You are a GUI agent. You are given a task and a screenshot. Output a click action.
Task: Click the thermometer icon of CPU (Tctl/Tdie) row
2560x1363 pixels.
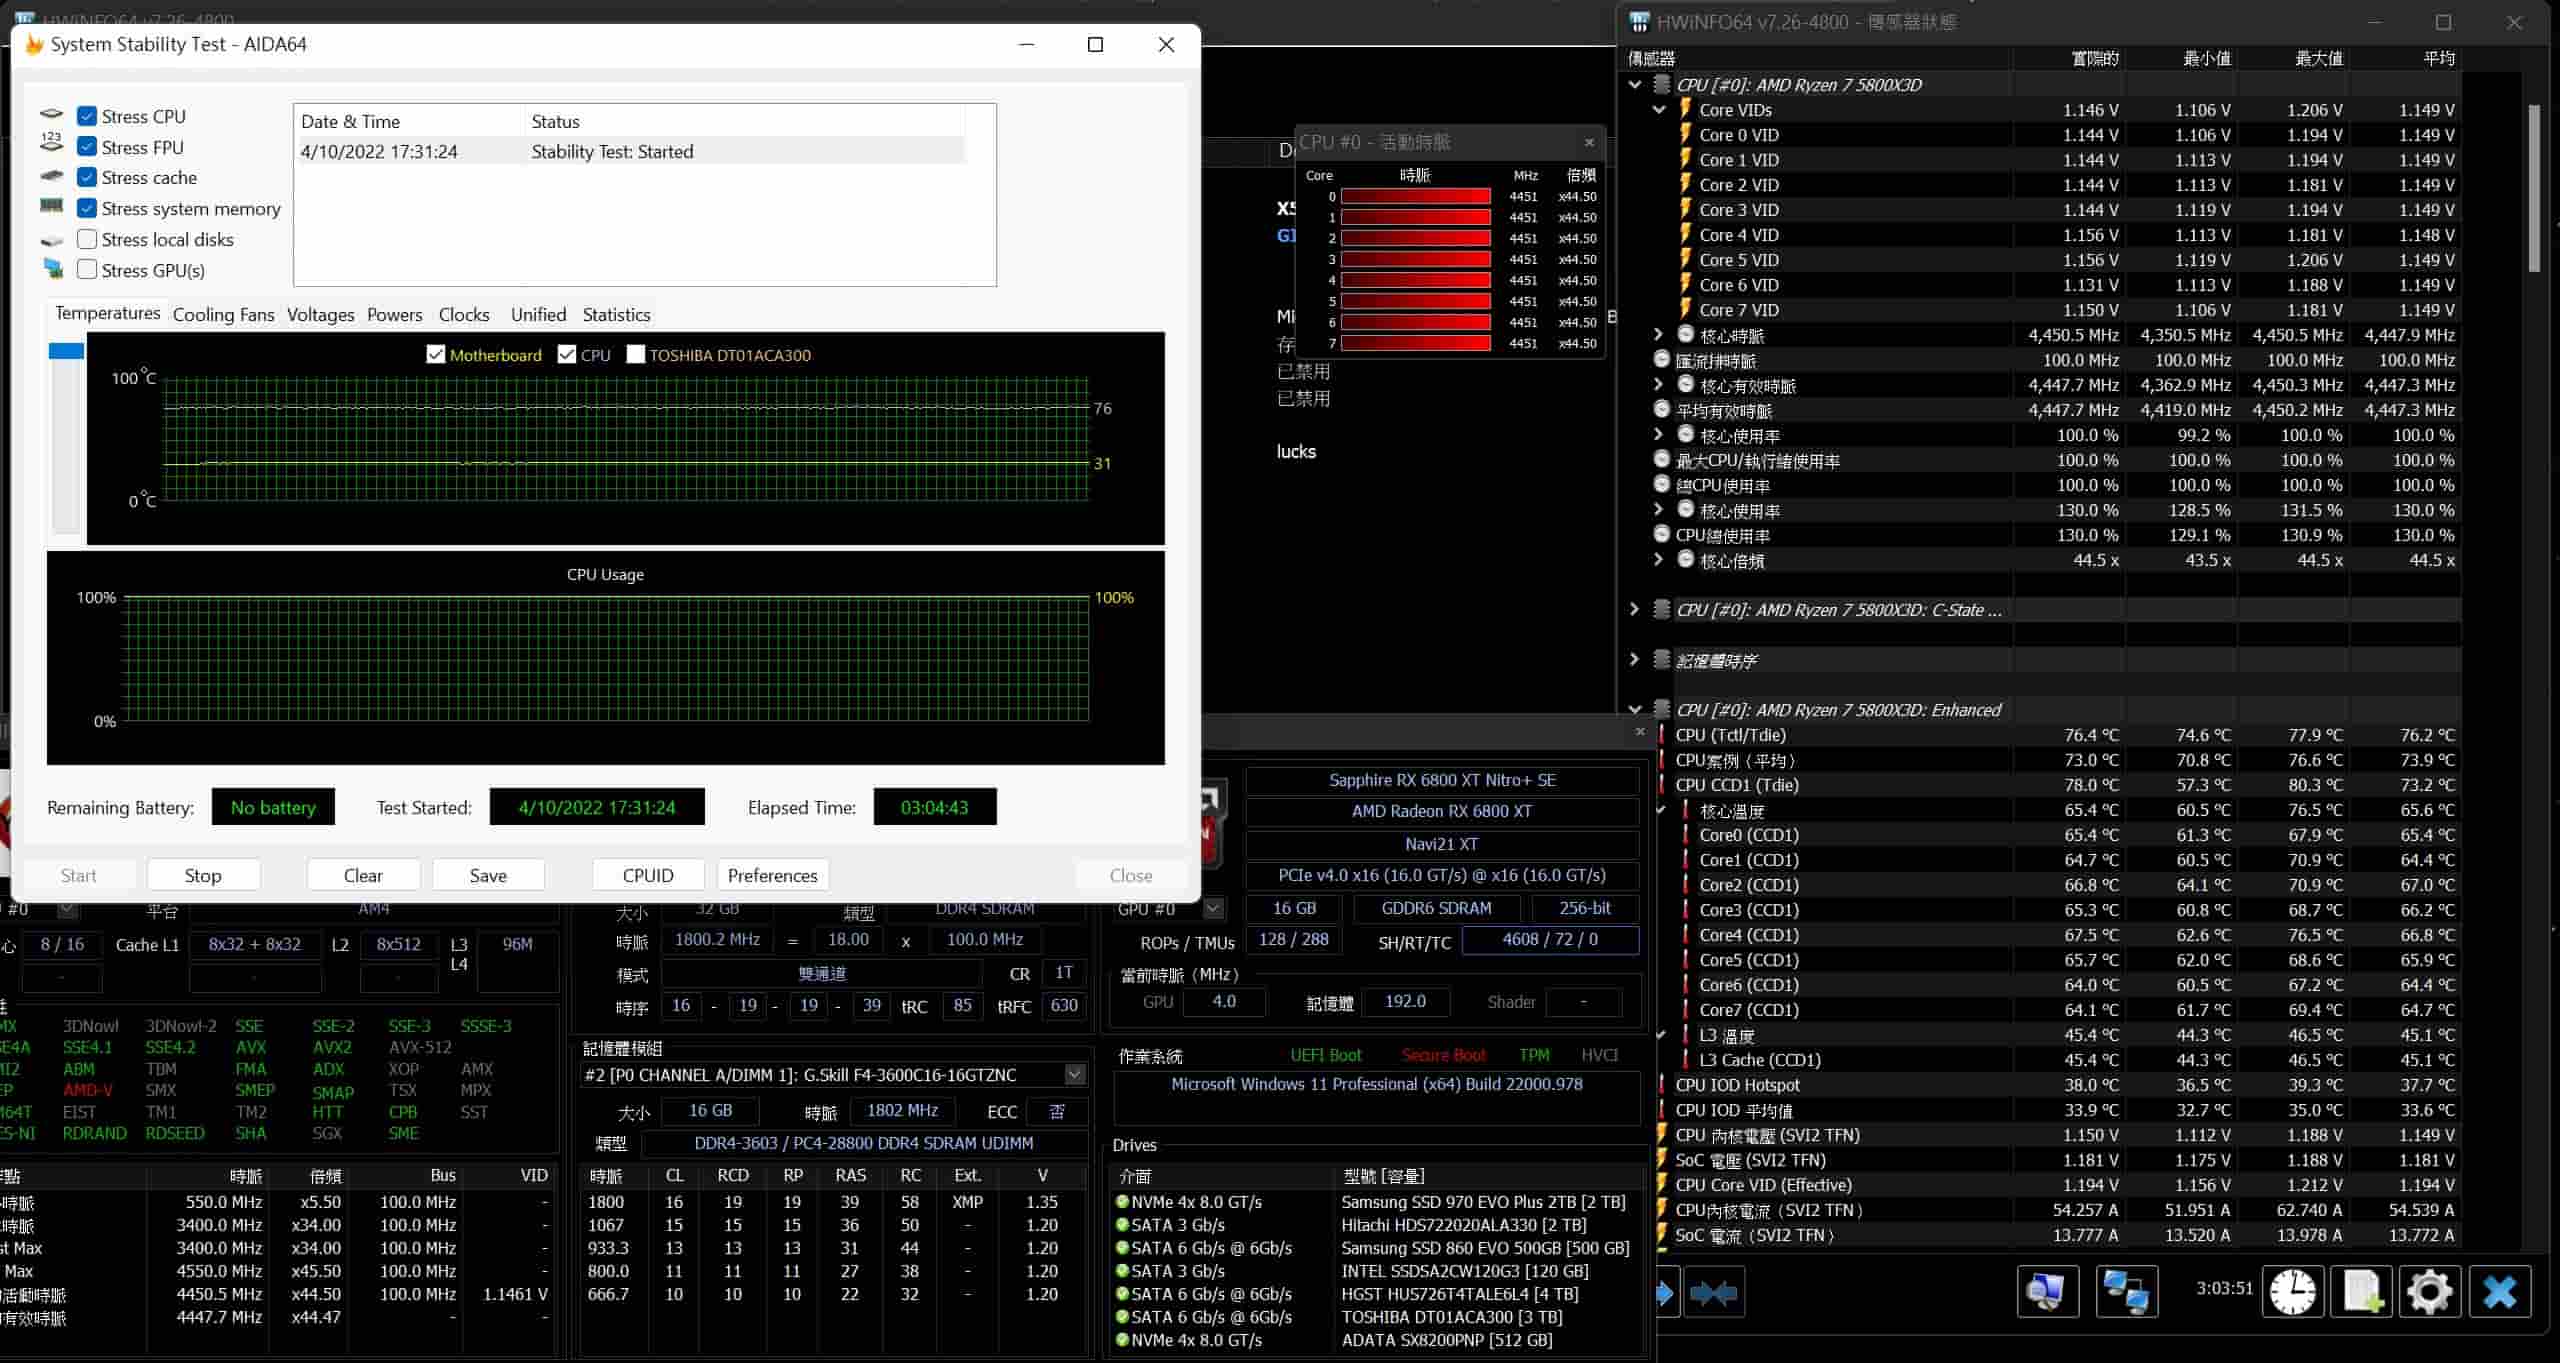pos(1662,735)
